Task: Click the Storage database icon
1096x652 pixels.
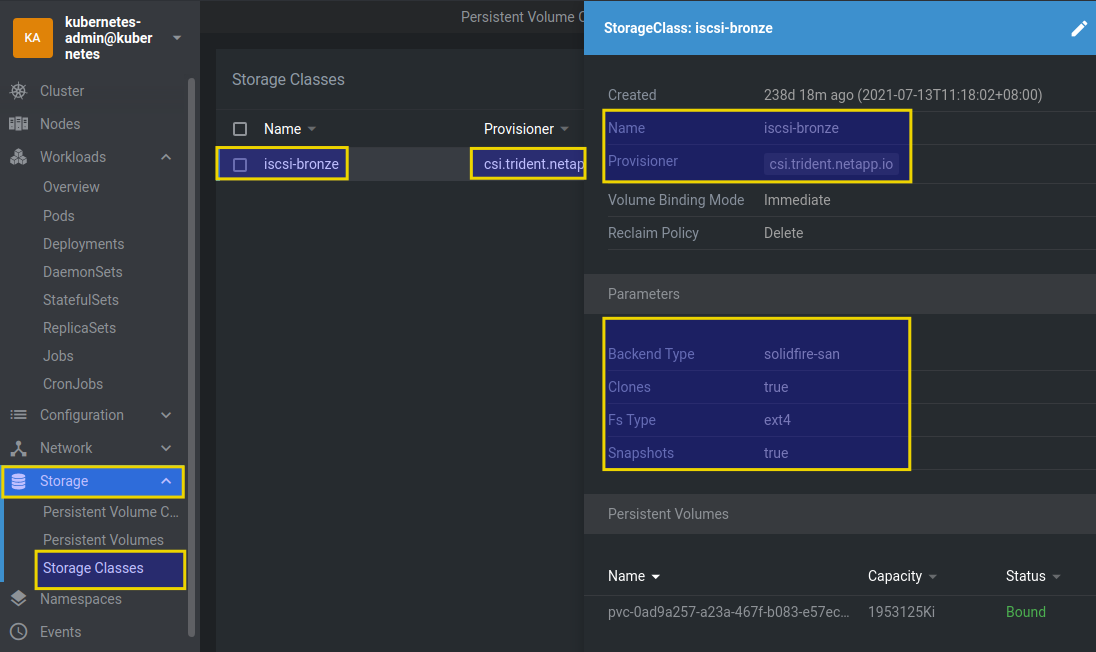Action: (18, 481)
